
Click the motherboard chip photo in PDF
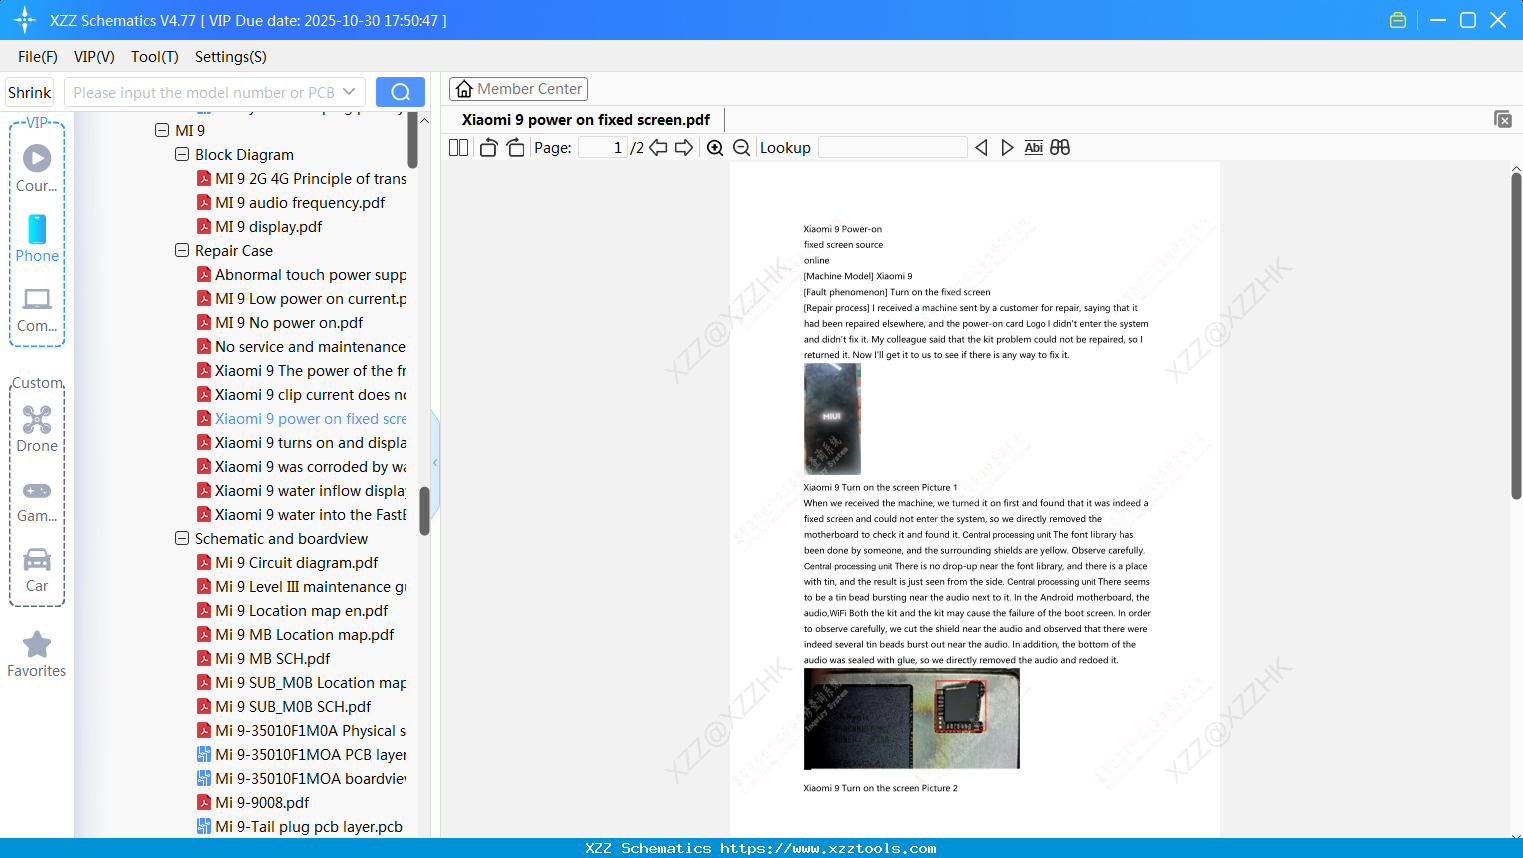point(911,718)
